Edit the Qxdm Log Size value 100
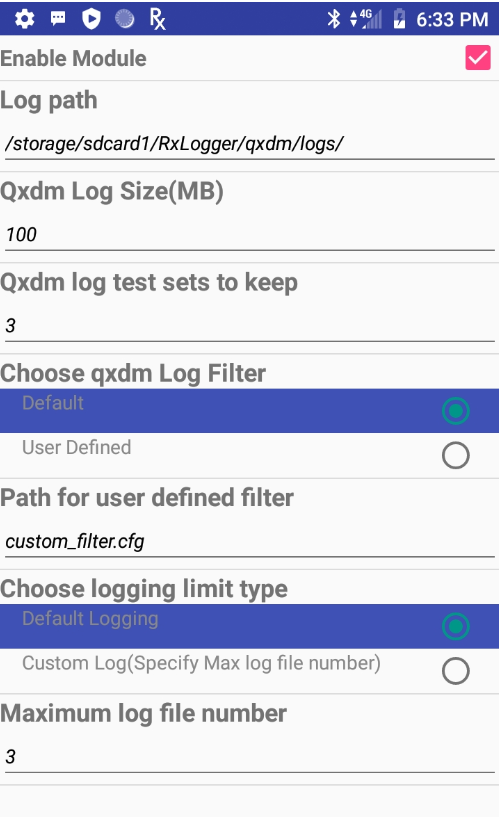This screenshot has height=817, width=499. click(x=250, y=234)
